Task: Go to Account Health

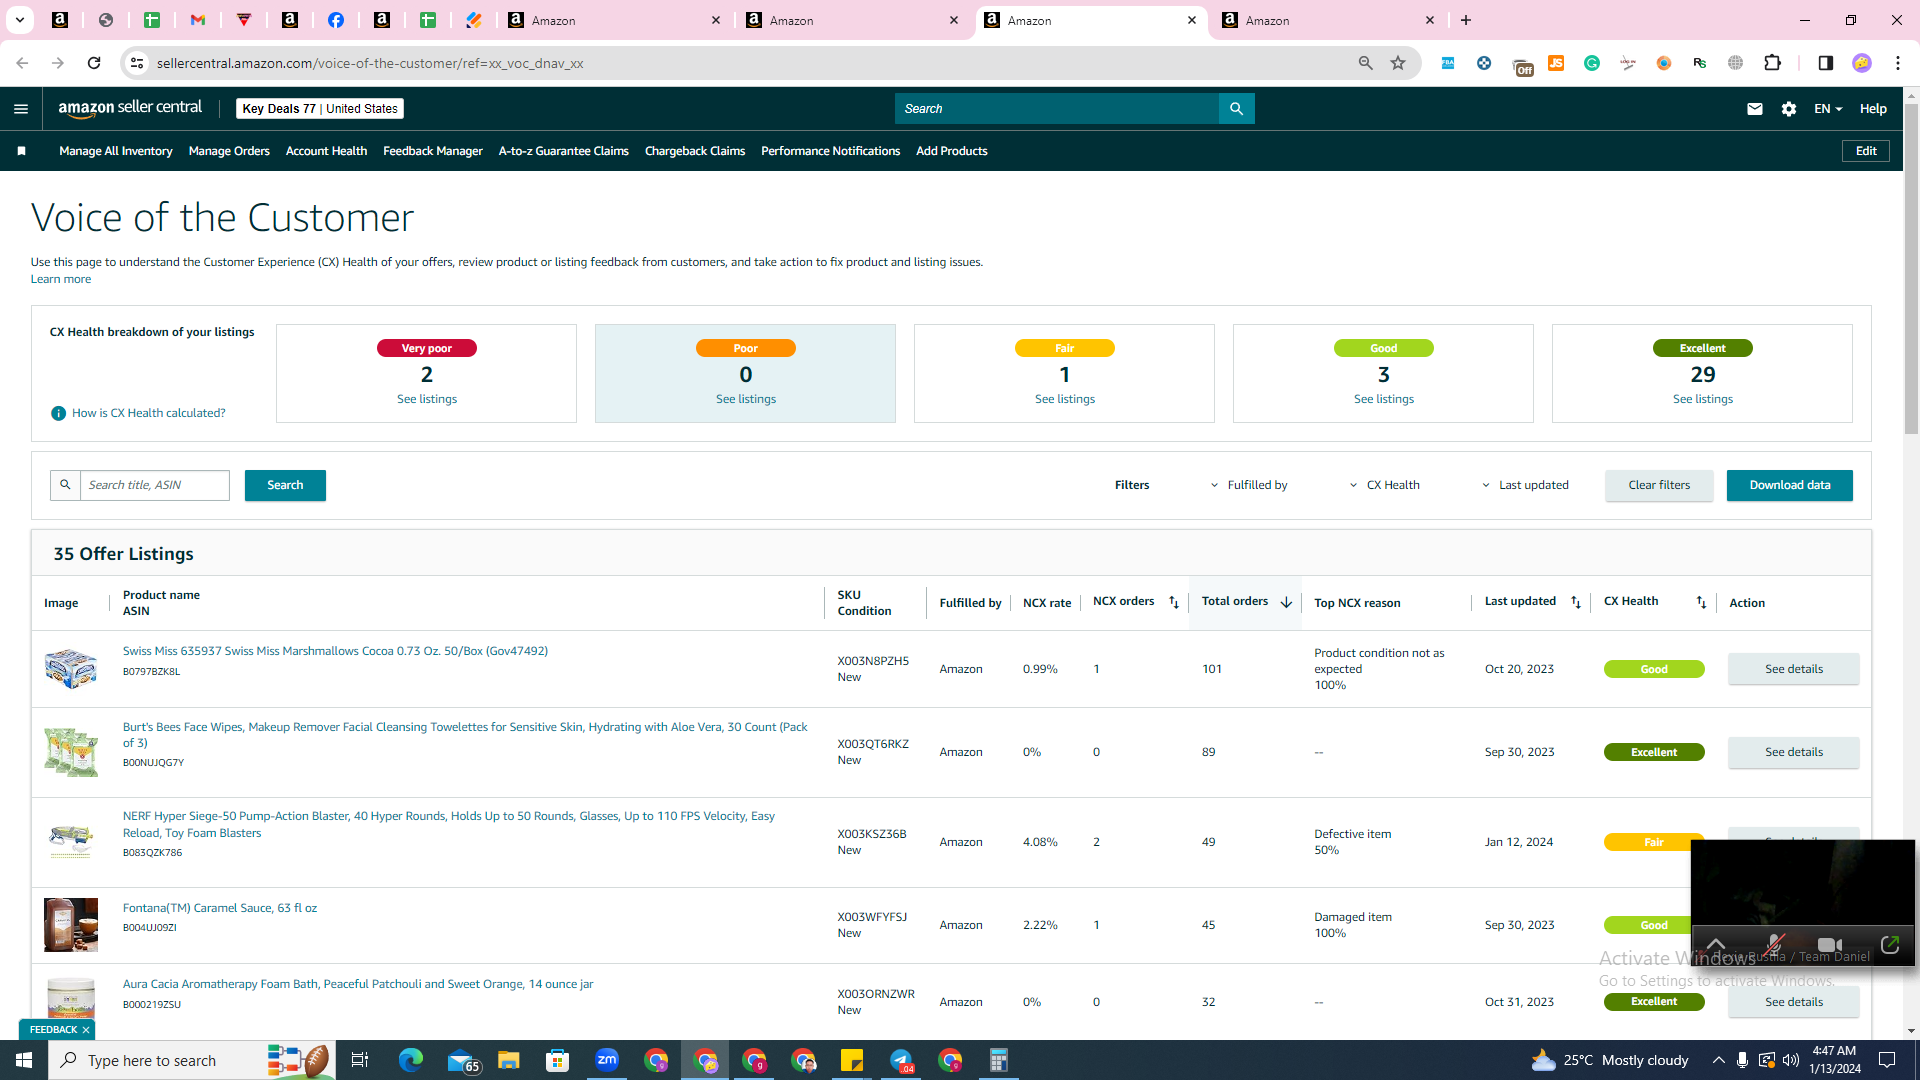Action: click(x=326, y=151)
